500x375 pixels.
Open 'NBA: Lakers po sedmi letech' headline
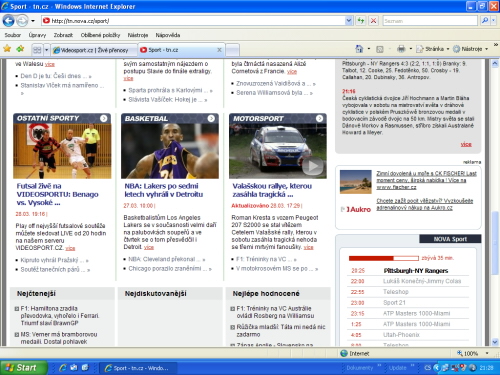click(163, 190)
